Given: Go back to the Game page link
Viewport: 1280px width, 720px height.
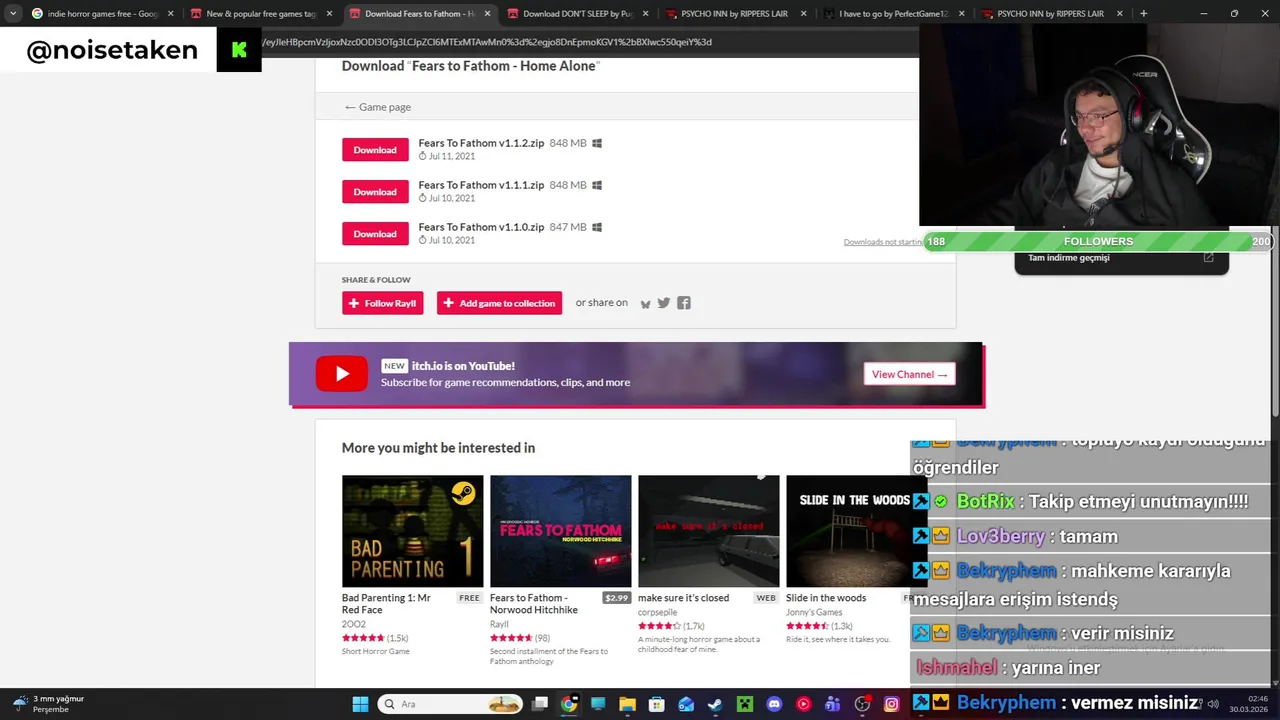Looking at the screenshot, I should coord(377,107).
